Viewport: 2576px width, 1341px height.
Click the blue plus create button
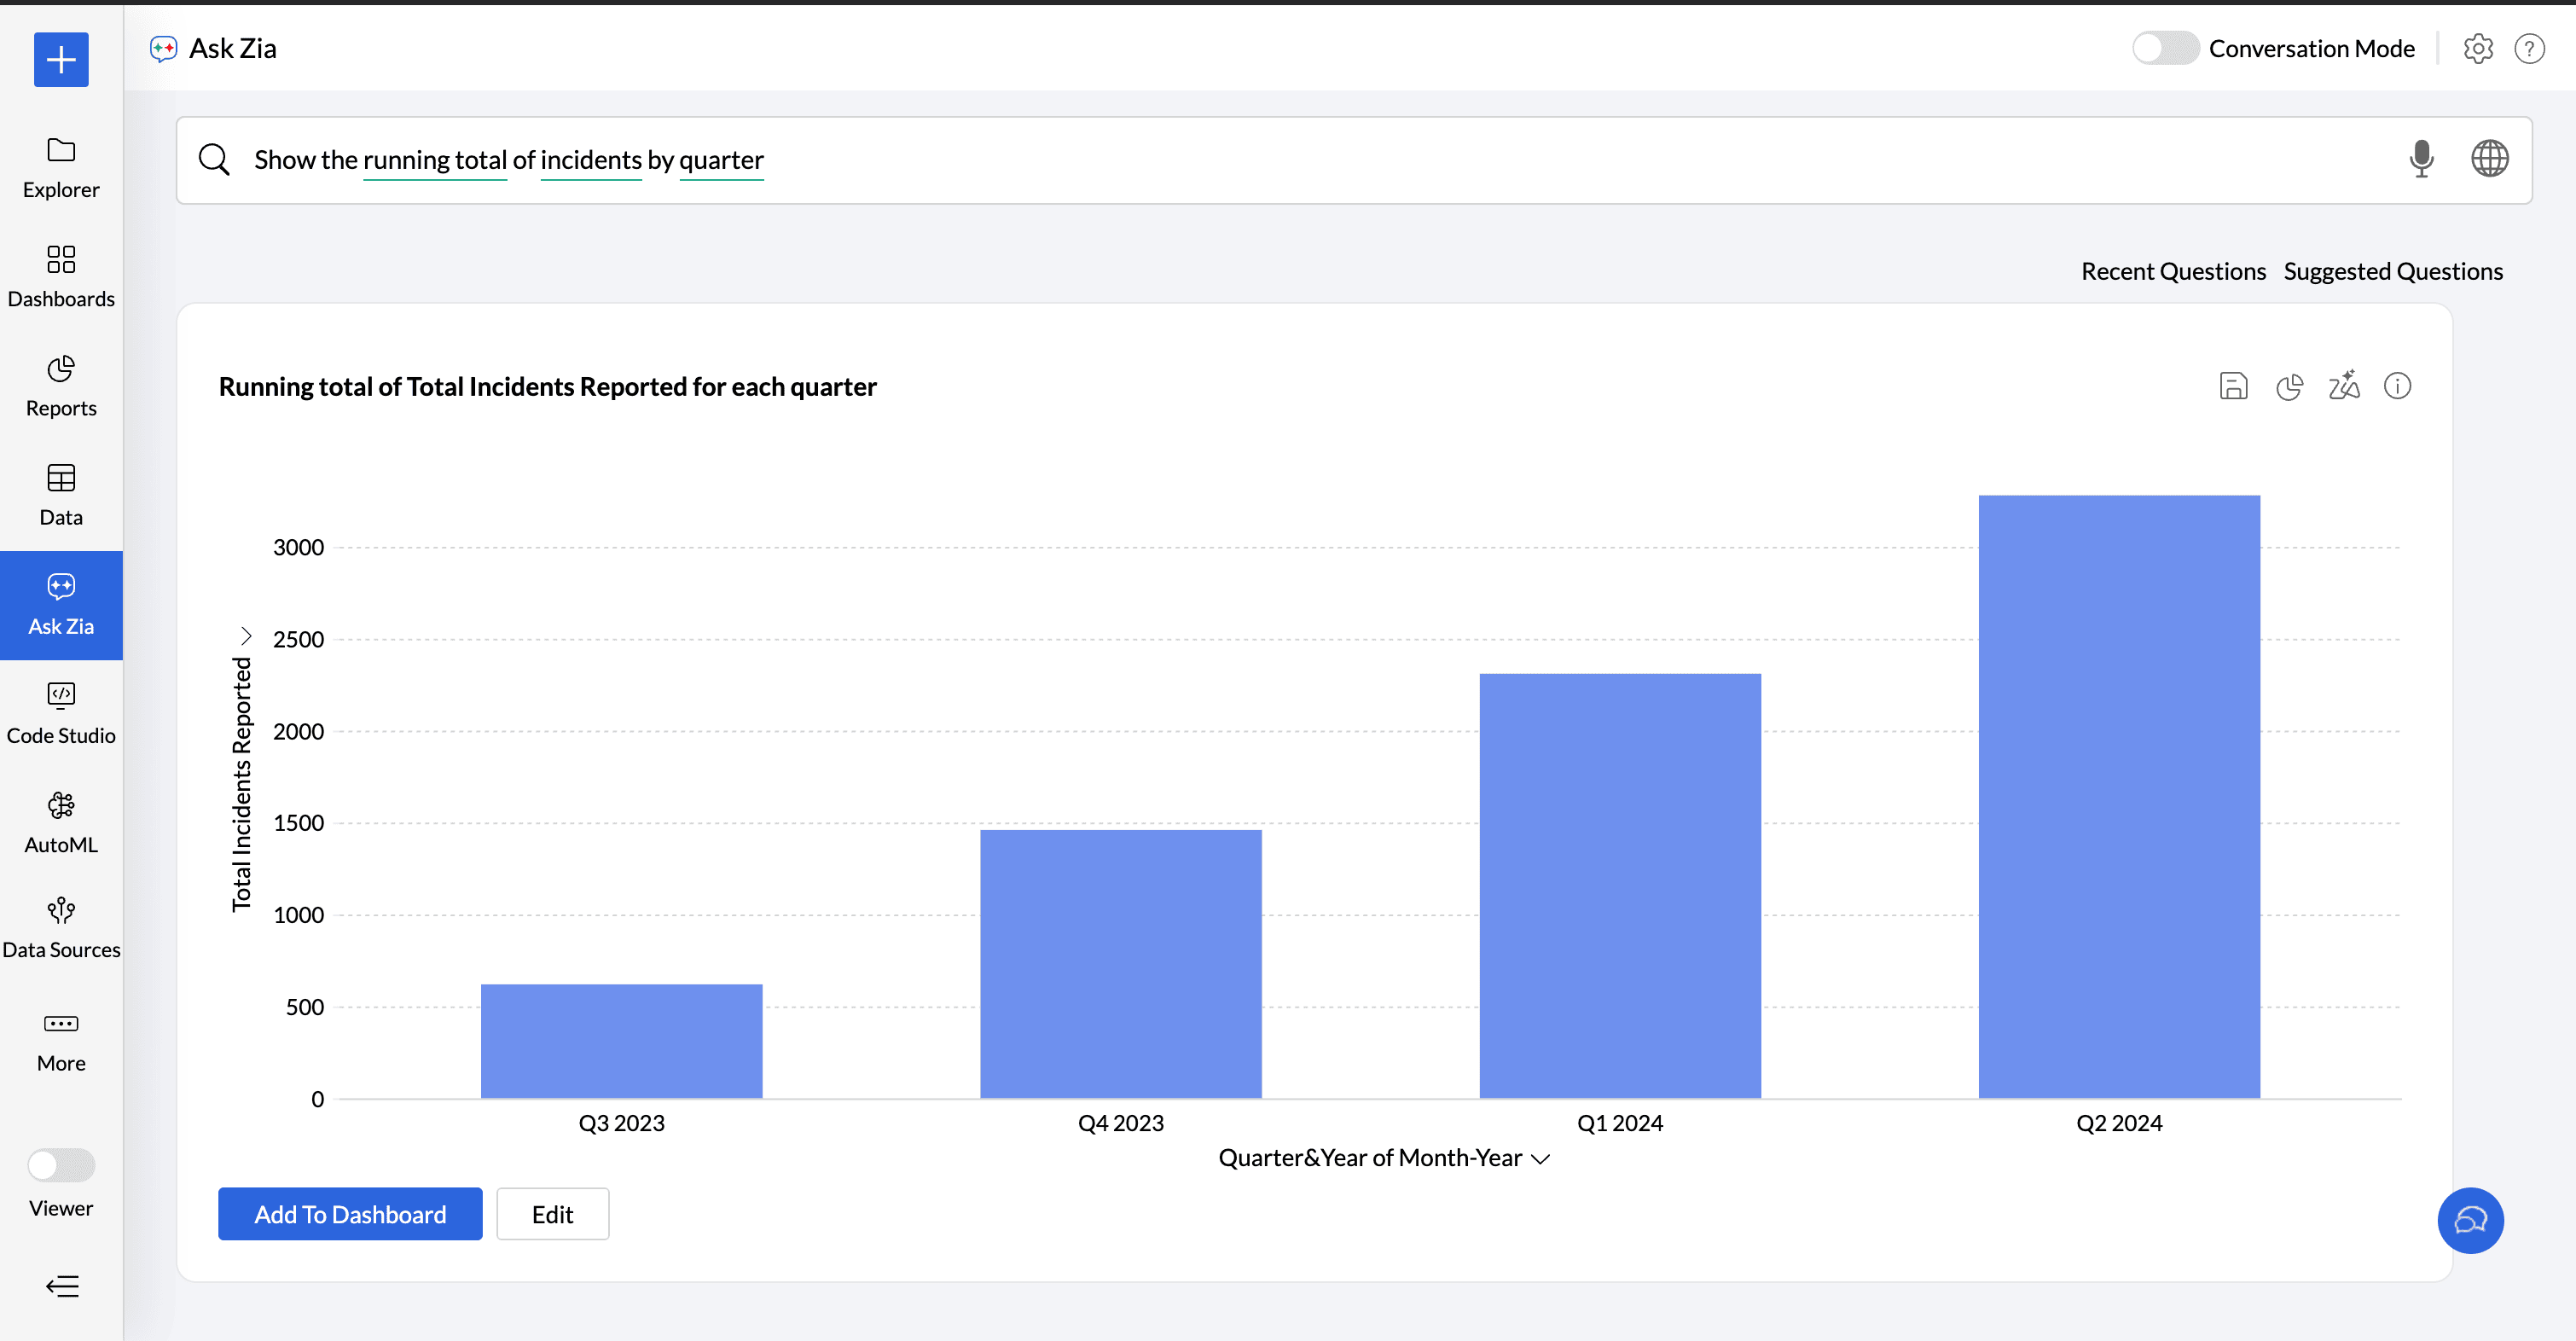coord(61,60)
